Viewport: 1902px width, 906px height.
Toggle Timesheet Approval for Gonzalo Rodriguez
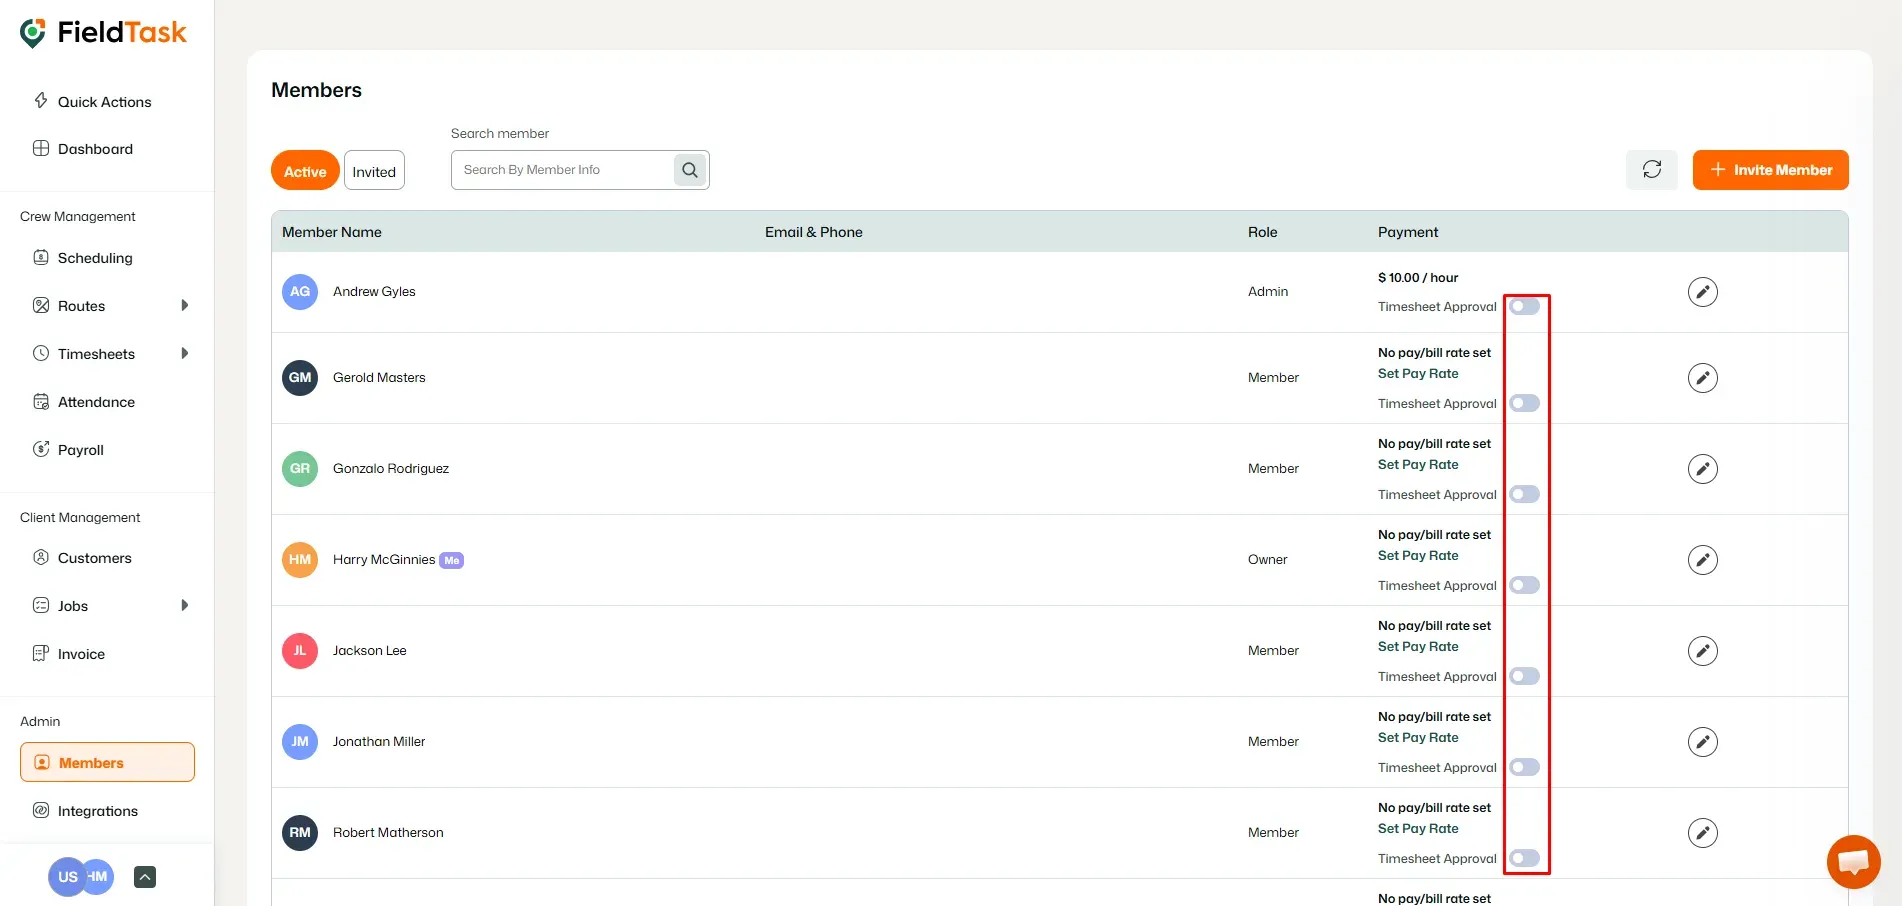[1525, 494]
